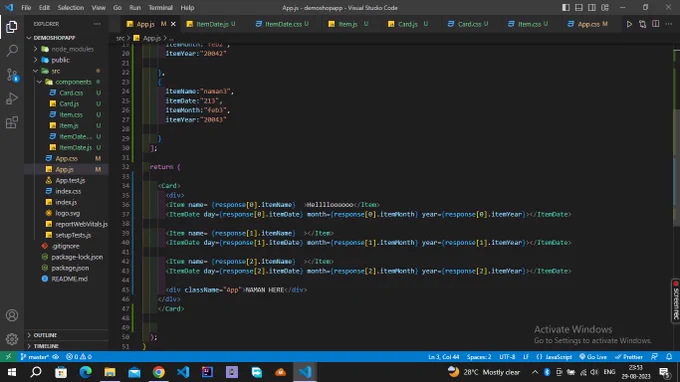The height and width of the screenshot is (382, 680).
Task: Click Ln 3, Col 44 cursor position
Action: pos(443,357)
